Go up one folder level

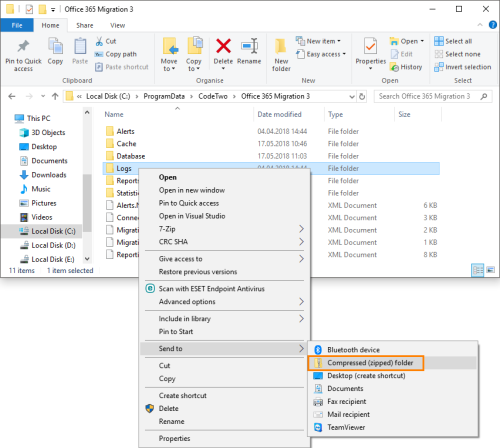click(55, 96)
